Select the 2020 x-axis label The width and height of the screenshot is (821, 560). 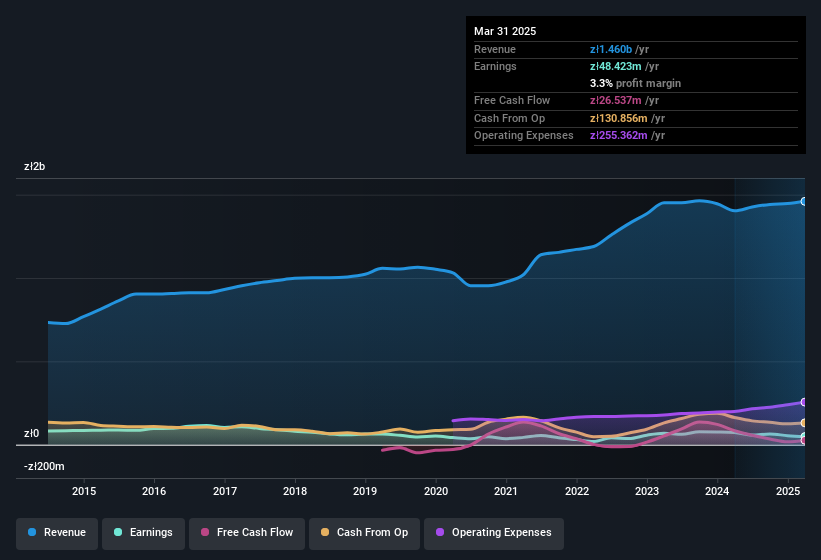click(436, 491)
